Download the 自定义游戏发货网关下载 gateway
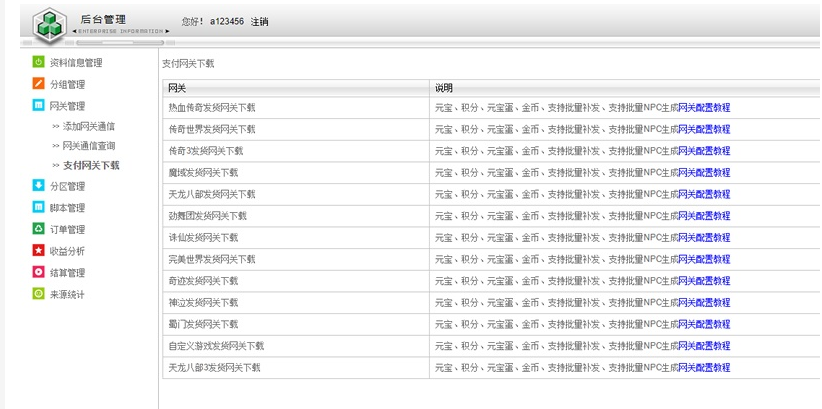 click(216, 346)
